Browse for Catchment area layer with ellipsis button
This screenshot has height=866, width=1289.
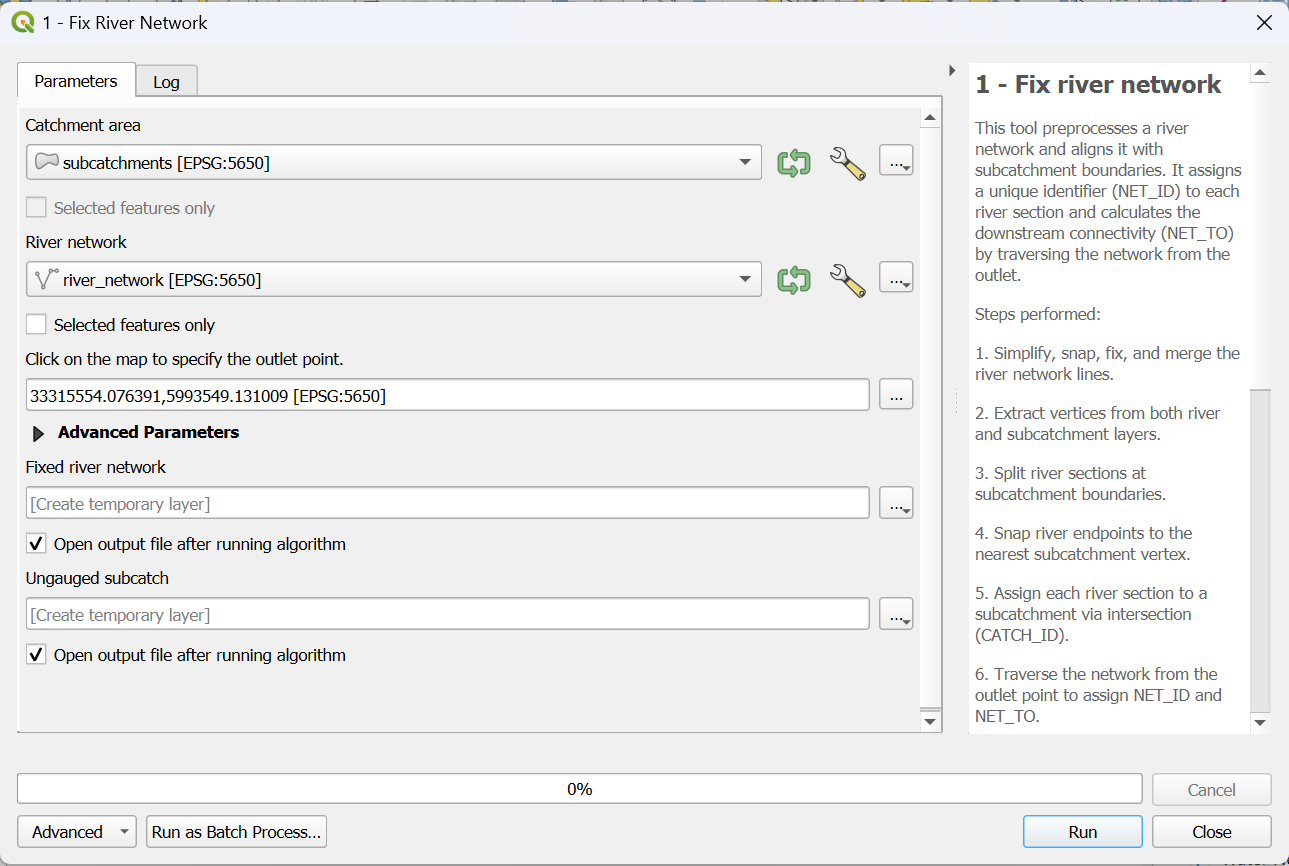896,162
